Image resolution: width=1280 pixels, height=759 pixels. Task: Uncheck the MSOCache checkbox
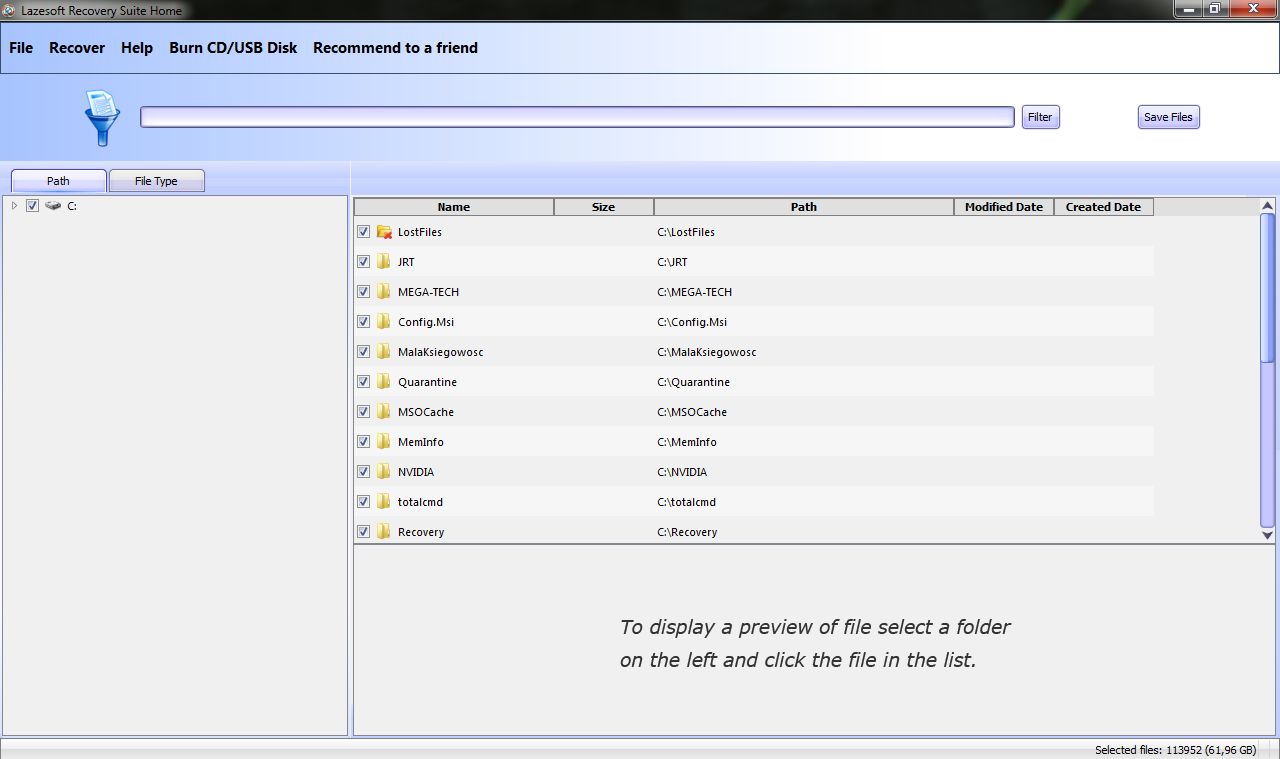click(x=364, y=412)
